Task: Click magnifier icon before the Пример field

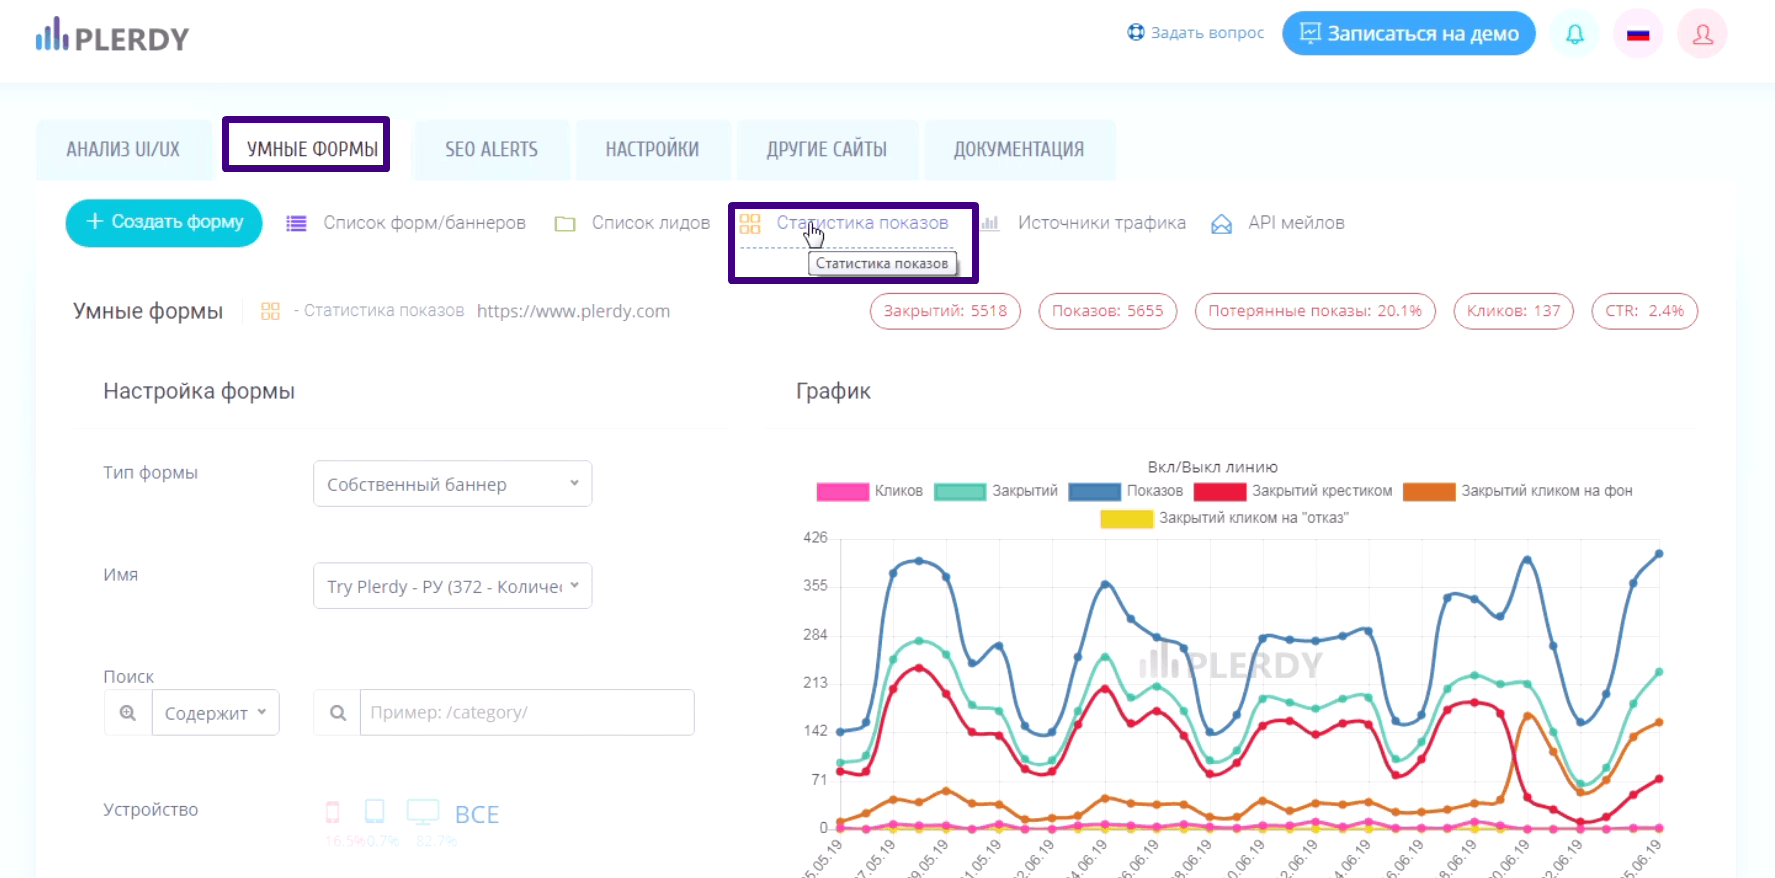Action: pyautogui.click(x=338, y=713)
